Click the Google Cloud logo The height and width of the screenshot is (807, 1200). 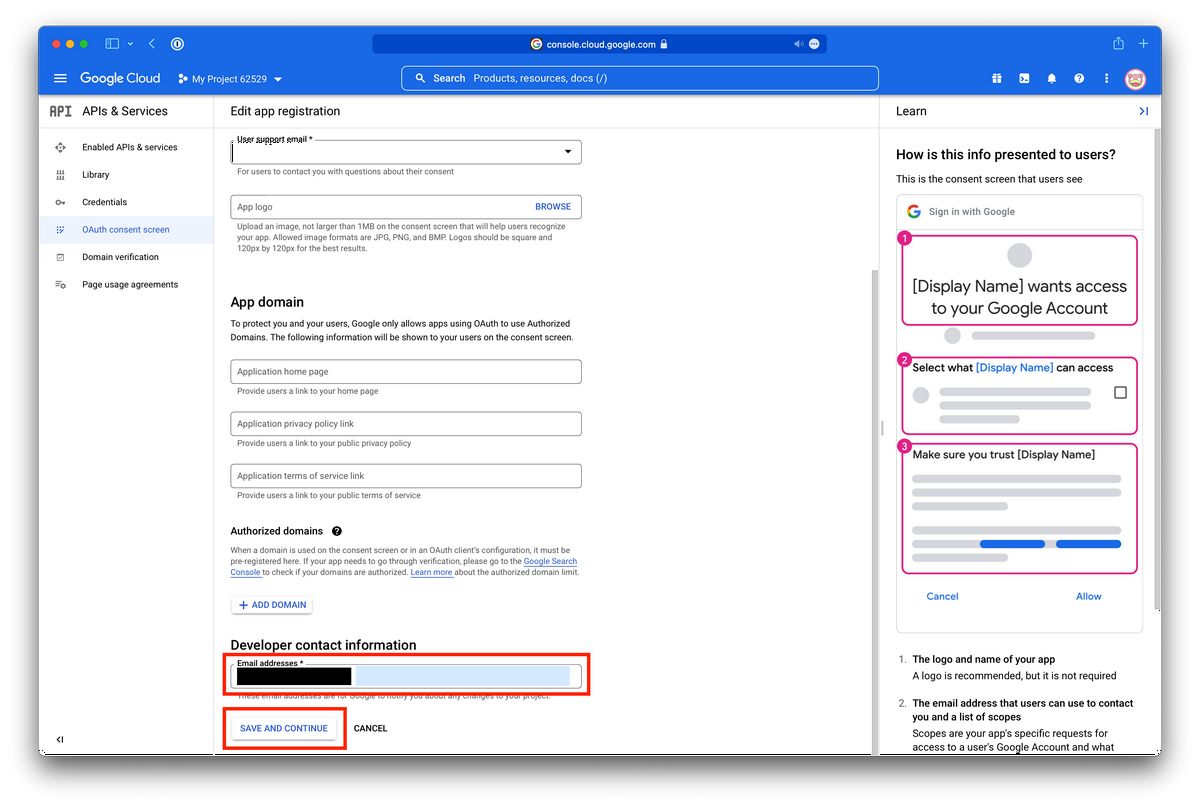coord(120,78)
